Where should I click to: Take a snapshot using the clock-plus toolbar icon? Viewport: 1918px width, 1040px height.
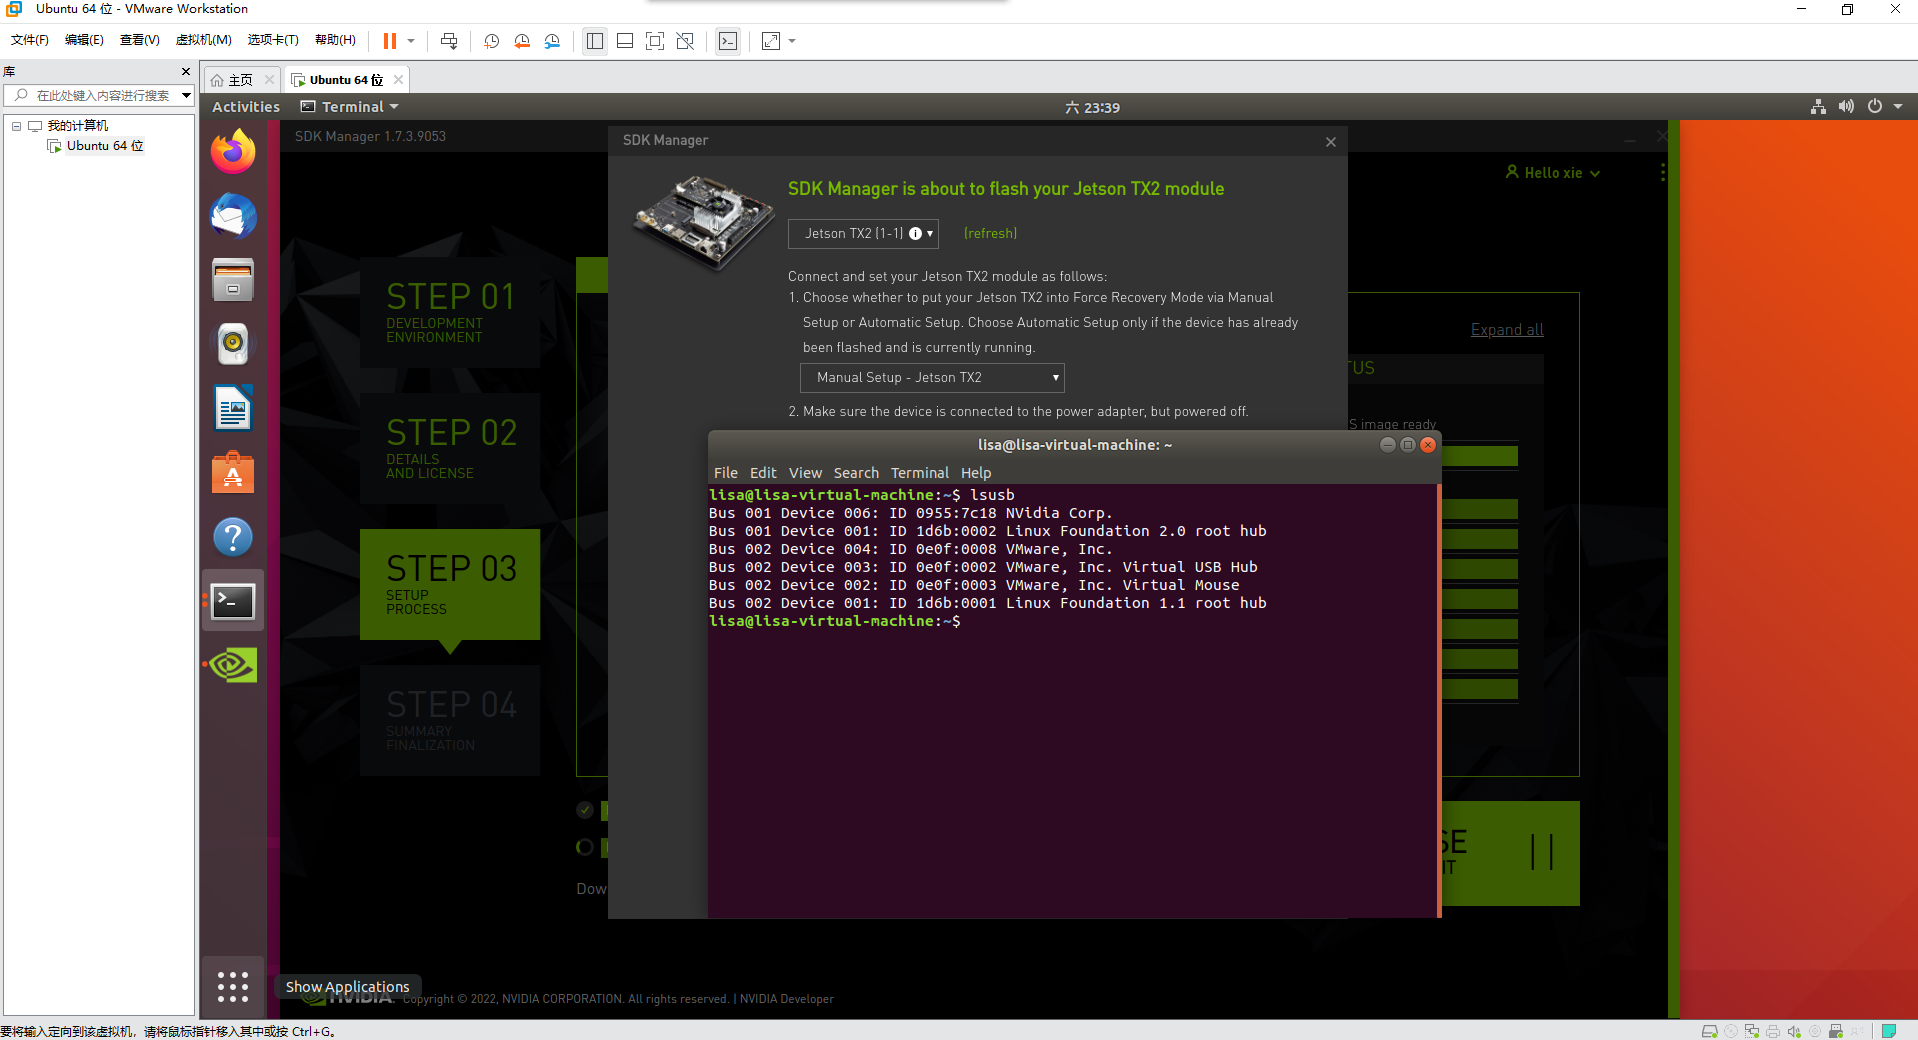[x=491, y=41]
